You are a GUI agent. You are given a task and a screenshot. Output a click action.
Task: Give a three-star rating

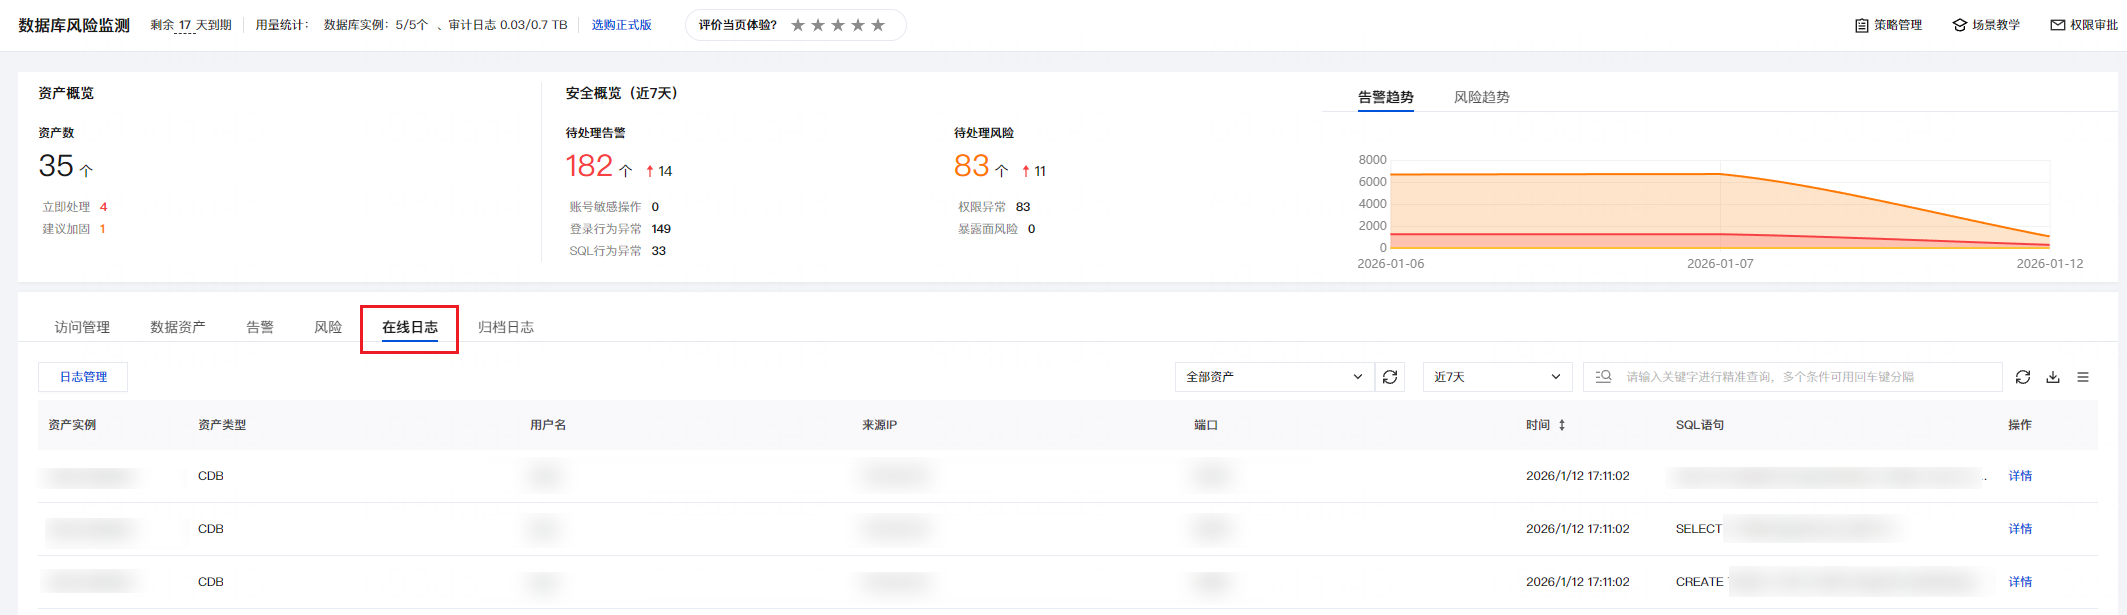[838, 25]
